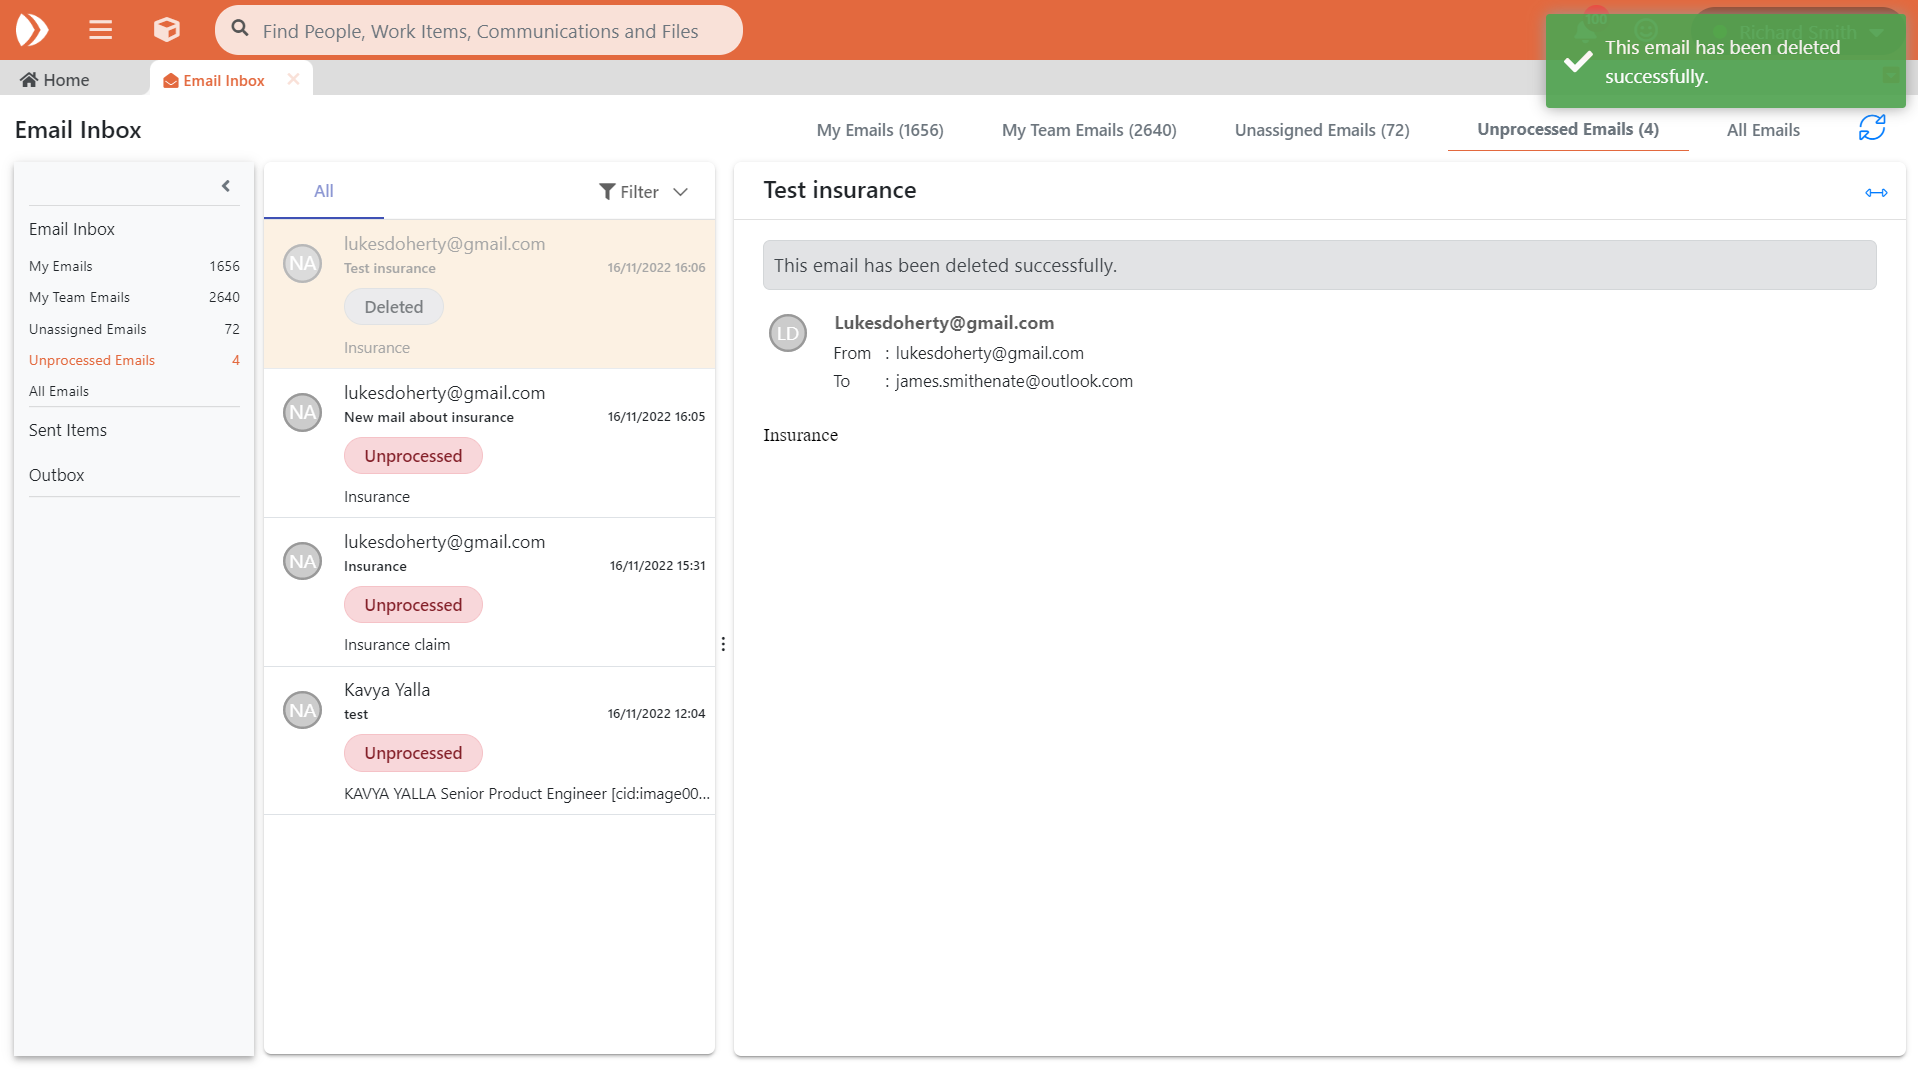Switch to Unassigned Emails (72) tab
The height and width of the screenshot is (1078, 1918).
point(1321,130)
